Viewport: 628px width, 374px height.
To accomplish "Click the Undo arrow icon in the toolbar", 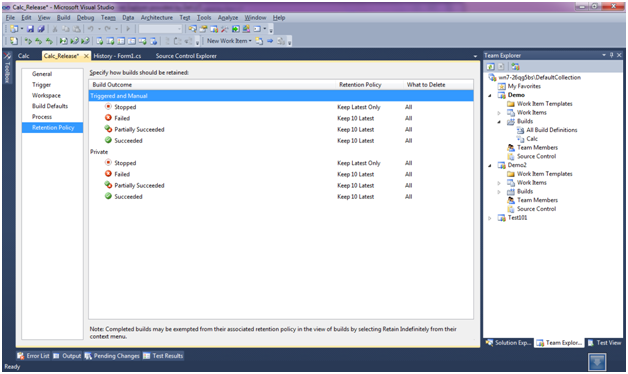I will (x=91, y=29).
